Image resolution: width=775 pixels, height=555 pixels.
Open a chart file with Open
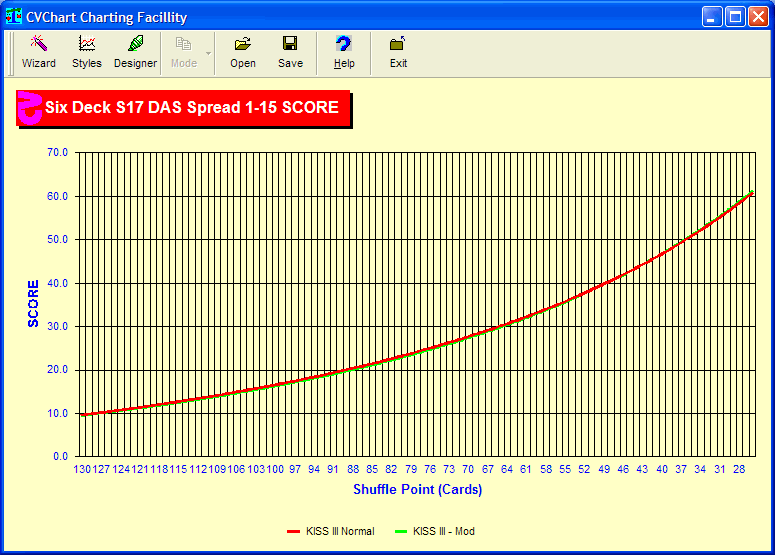tap(243, 52)
